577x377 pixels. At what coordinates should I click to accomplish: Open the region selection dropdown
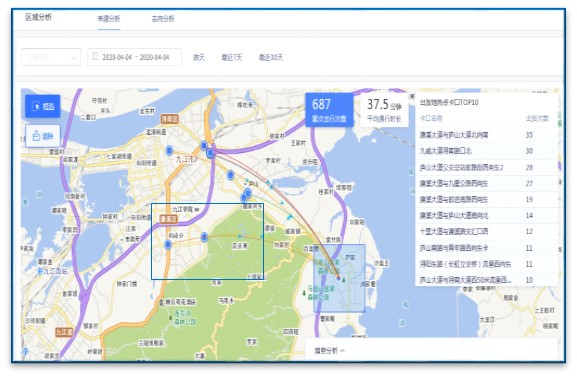[51, 57]
